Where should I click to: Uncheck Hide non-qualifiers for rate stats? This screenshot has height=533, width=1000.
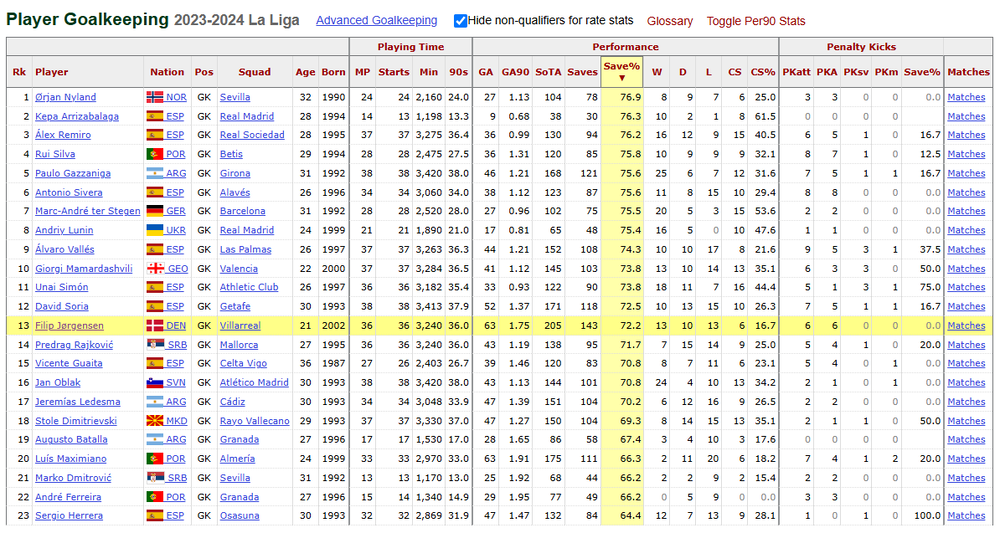point(460,21)
